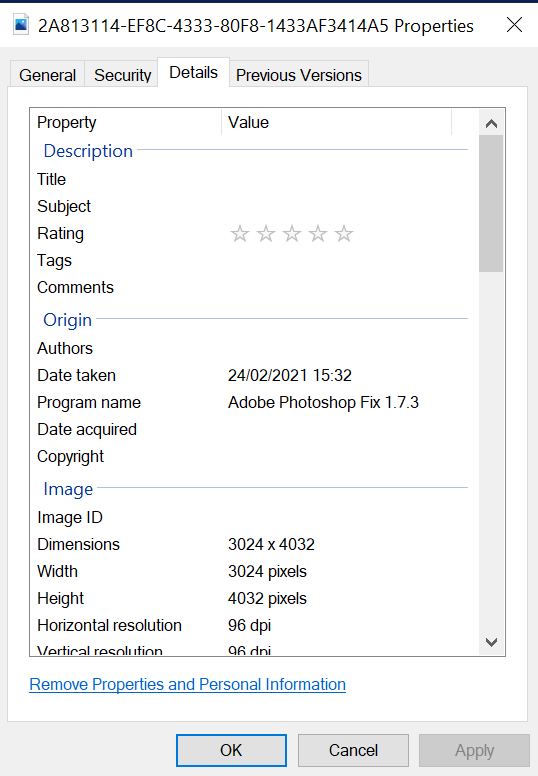Set rating to five stars
The height and width of the screenshot is (776, 538).
(x=344, y=234)
